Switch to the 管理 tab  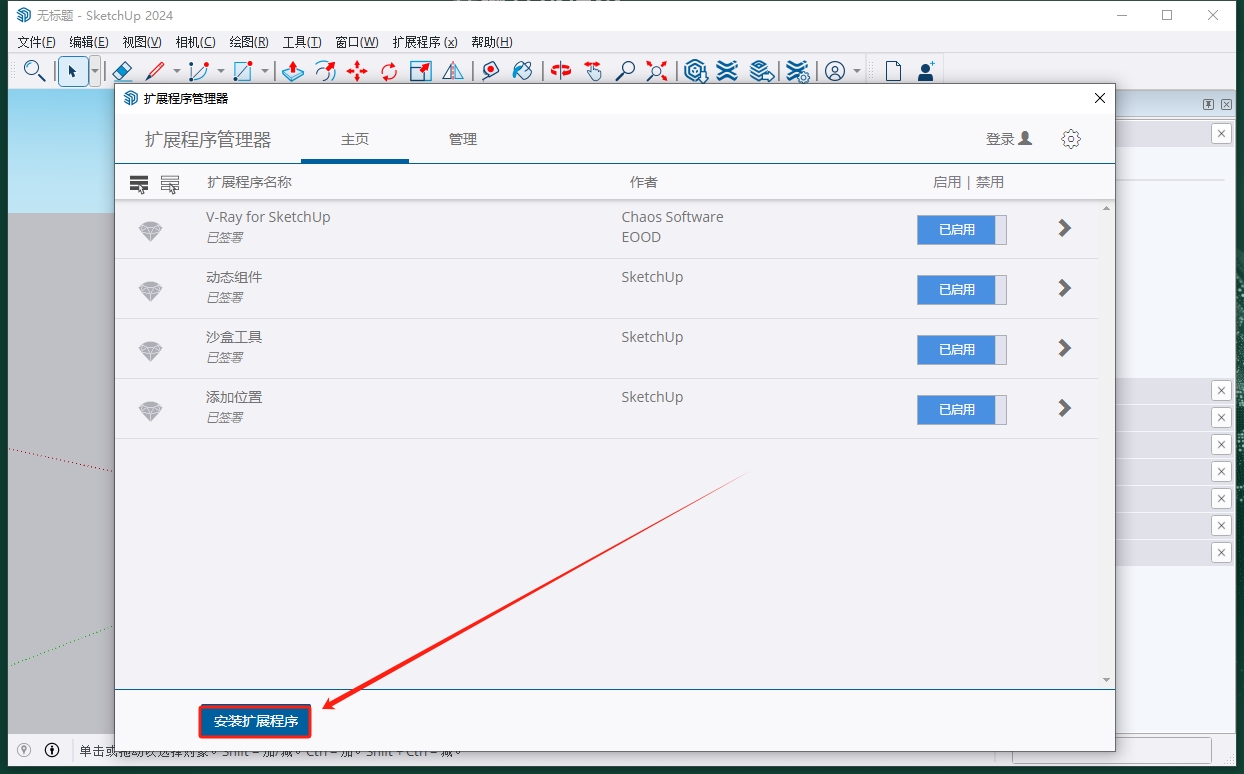pos(463,139)
